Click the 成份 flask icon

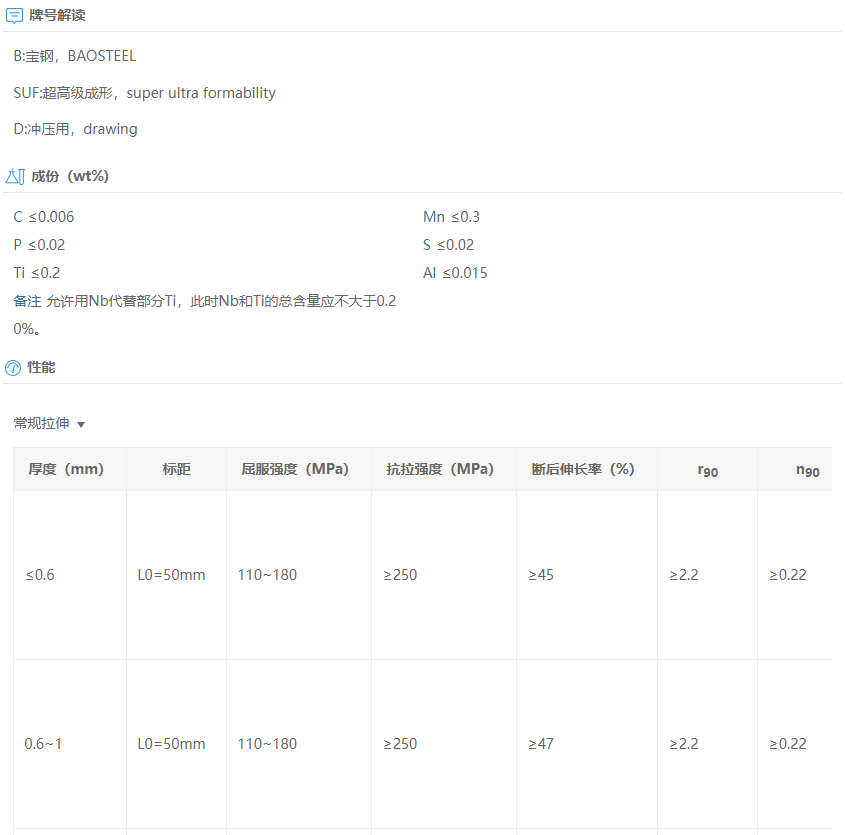[15, 176]
